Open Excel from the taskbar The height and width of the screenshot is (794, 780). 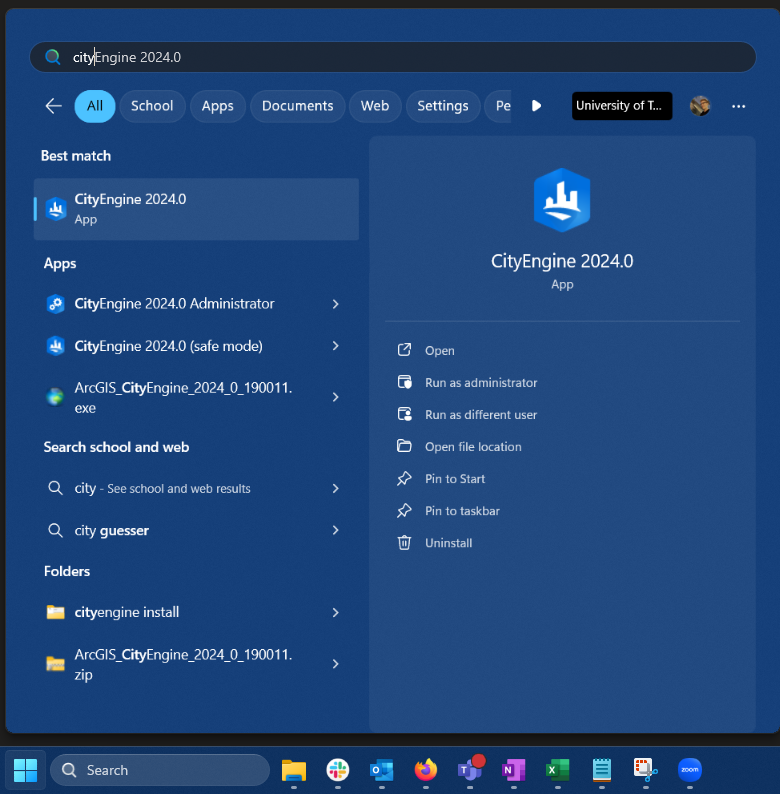point(558,770)
